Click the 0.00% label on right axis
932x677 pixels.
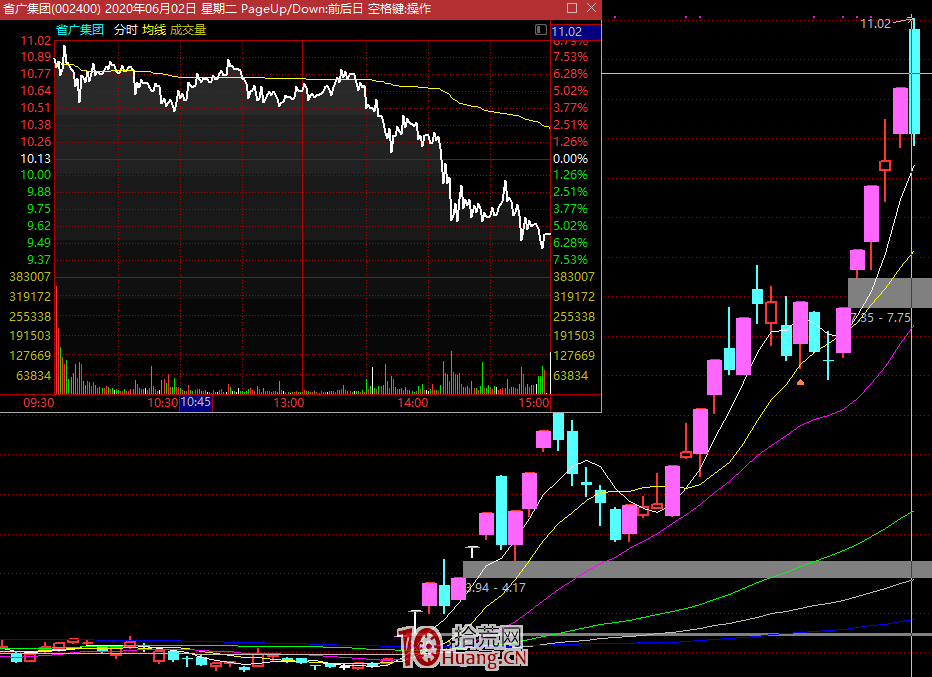click(570, 159)
